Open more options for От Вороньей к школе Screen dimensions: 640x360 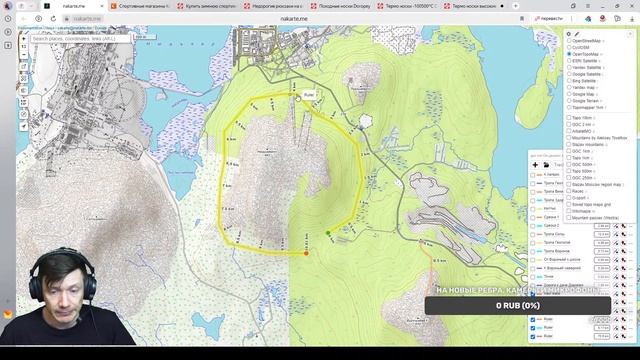click(x=631, y=260)
